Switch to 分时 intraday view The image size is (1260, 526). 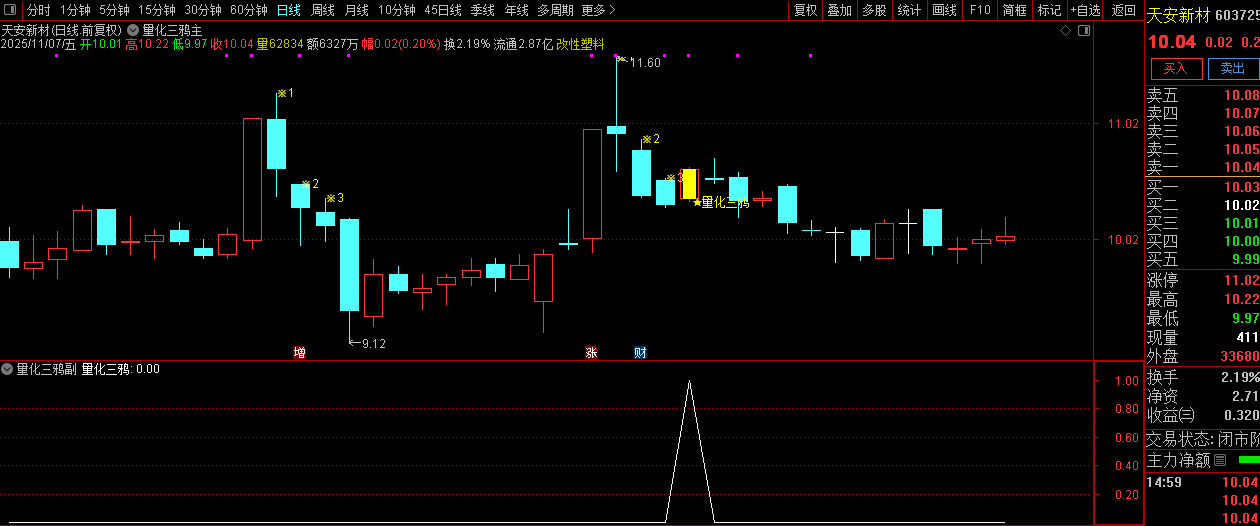click(38, 10)
